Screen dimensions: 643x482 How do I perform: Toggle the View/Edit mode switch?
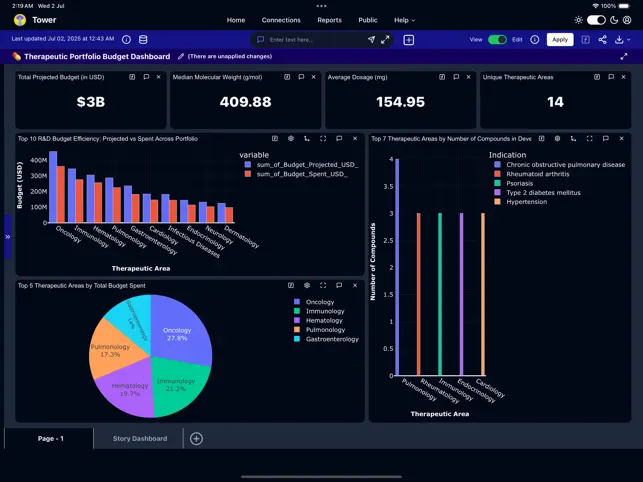[x=497, y=40]
